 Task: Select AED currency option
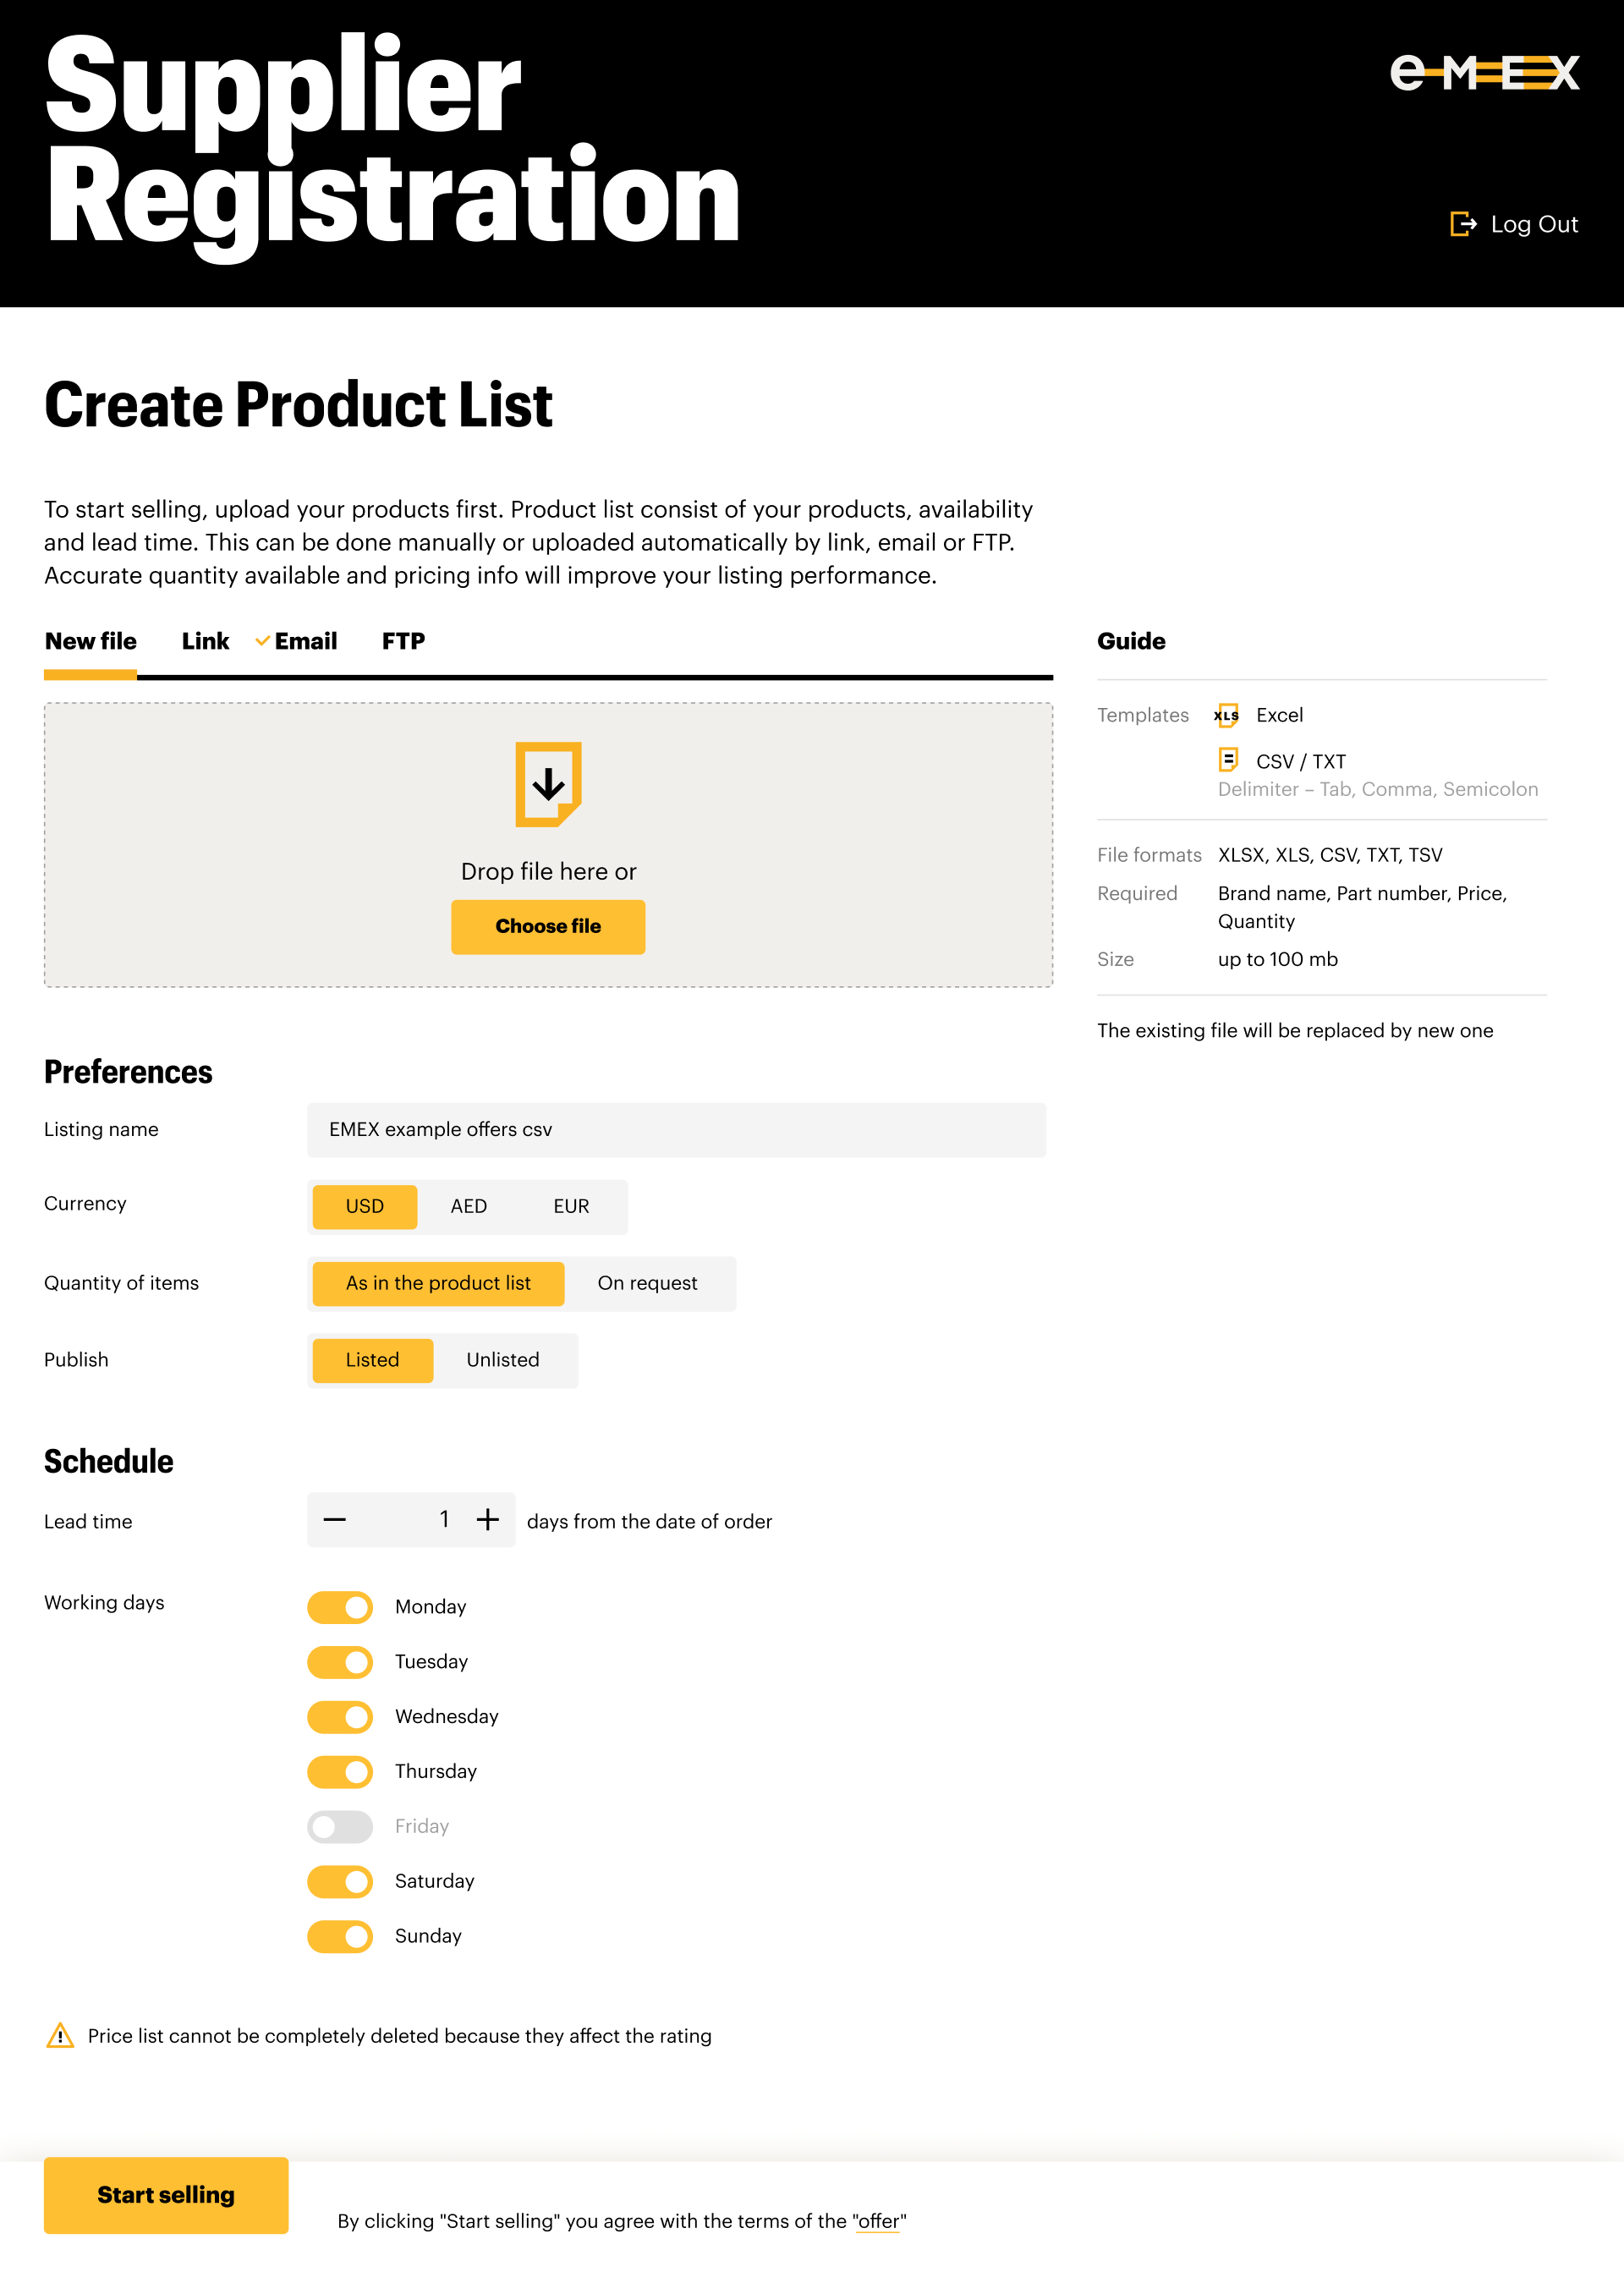coord(468,1206)
